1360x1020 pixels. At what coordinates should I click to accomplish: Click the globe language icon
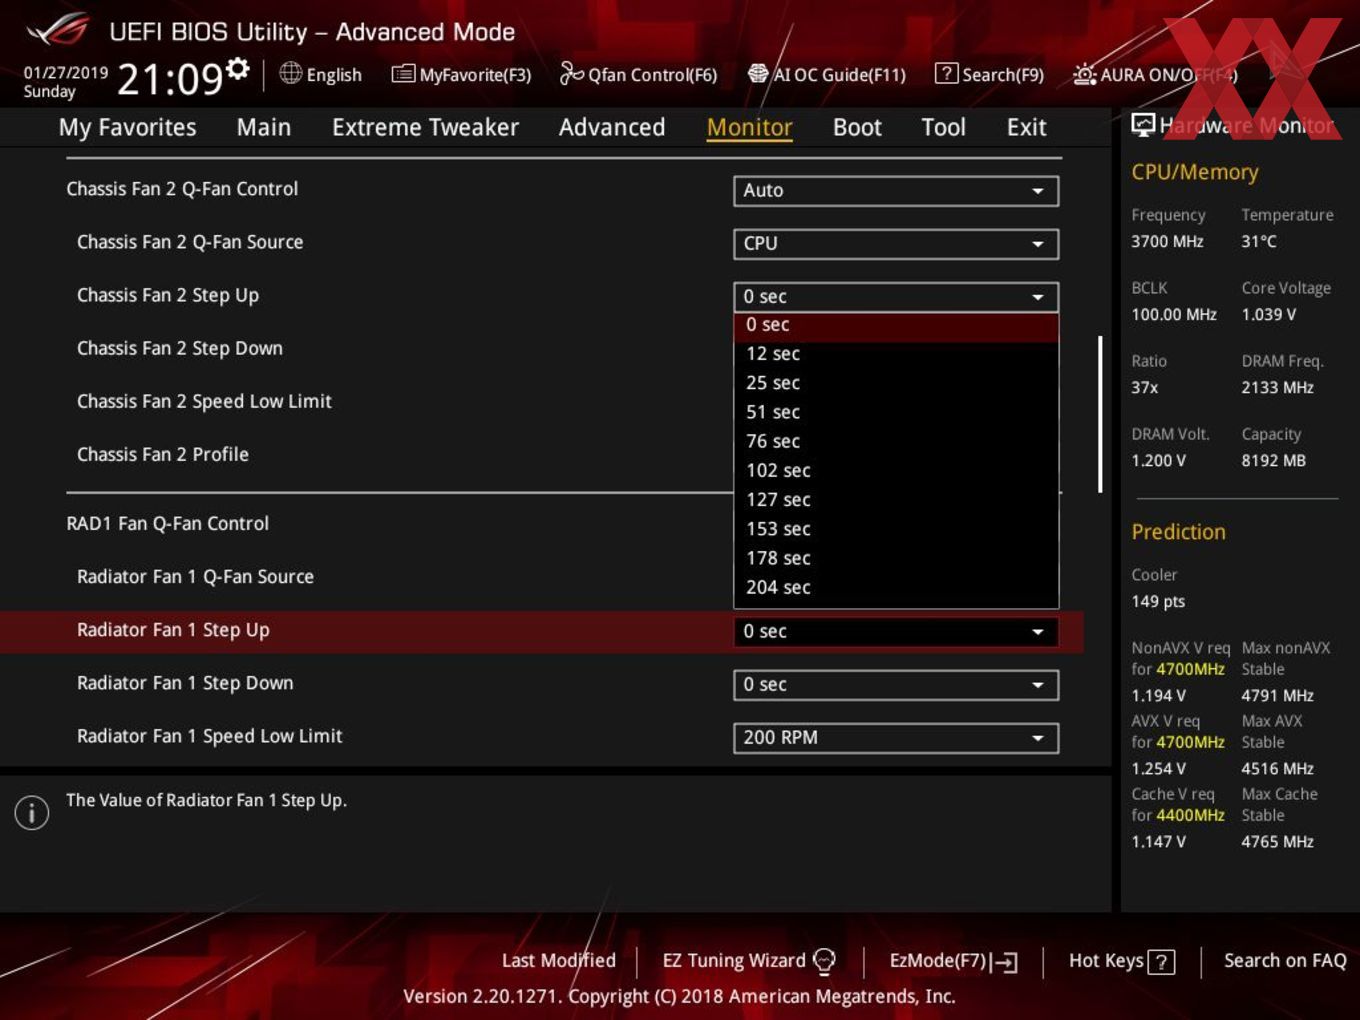[290, 73]
